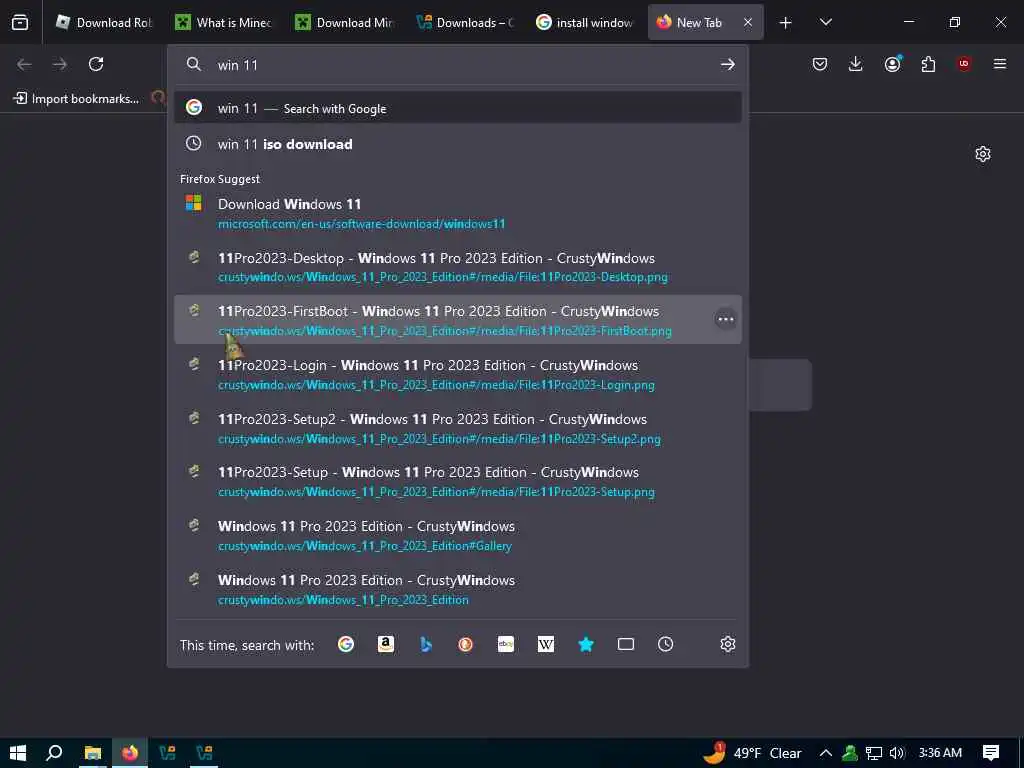Switch to install windows Google tab
The width and height of the screenshot is (1024, 768).
[x=584, y=22]
